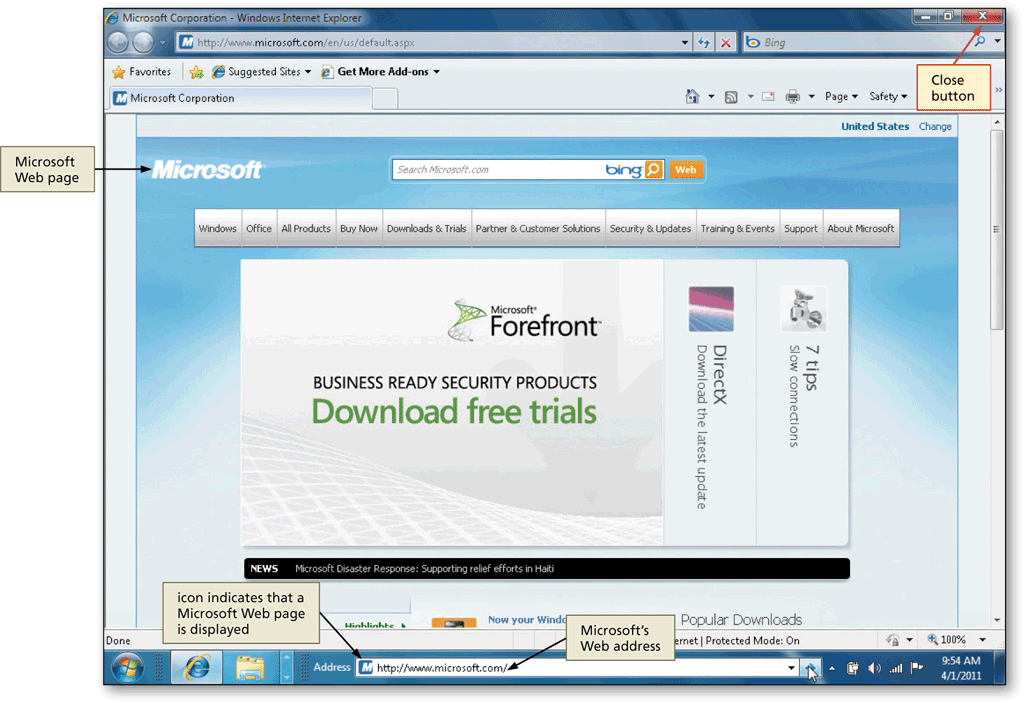
Task: Open the Safety menu
Action: (888, 97)
